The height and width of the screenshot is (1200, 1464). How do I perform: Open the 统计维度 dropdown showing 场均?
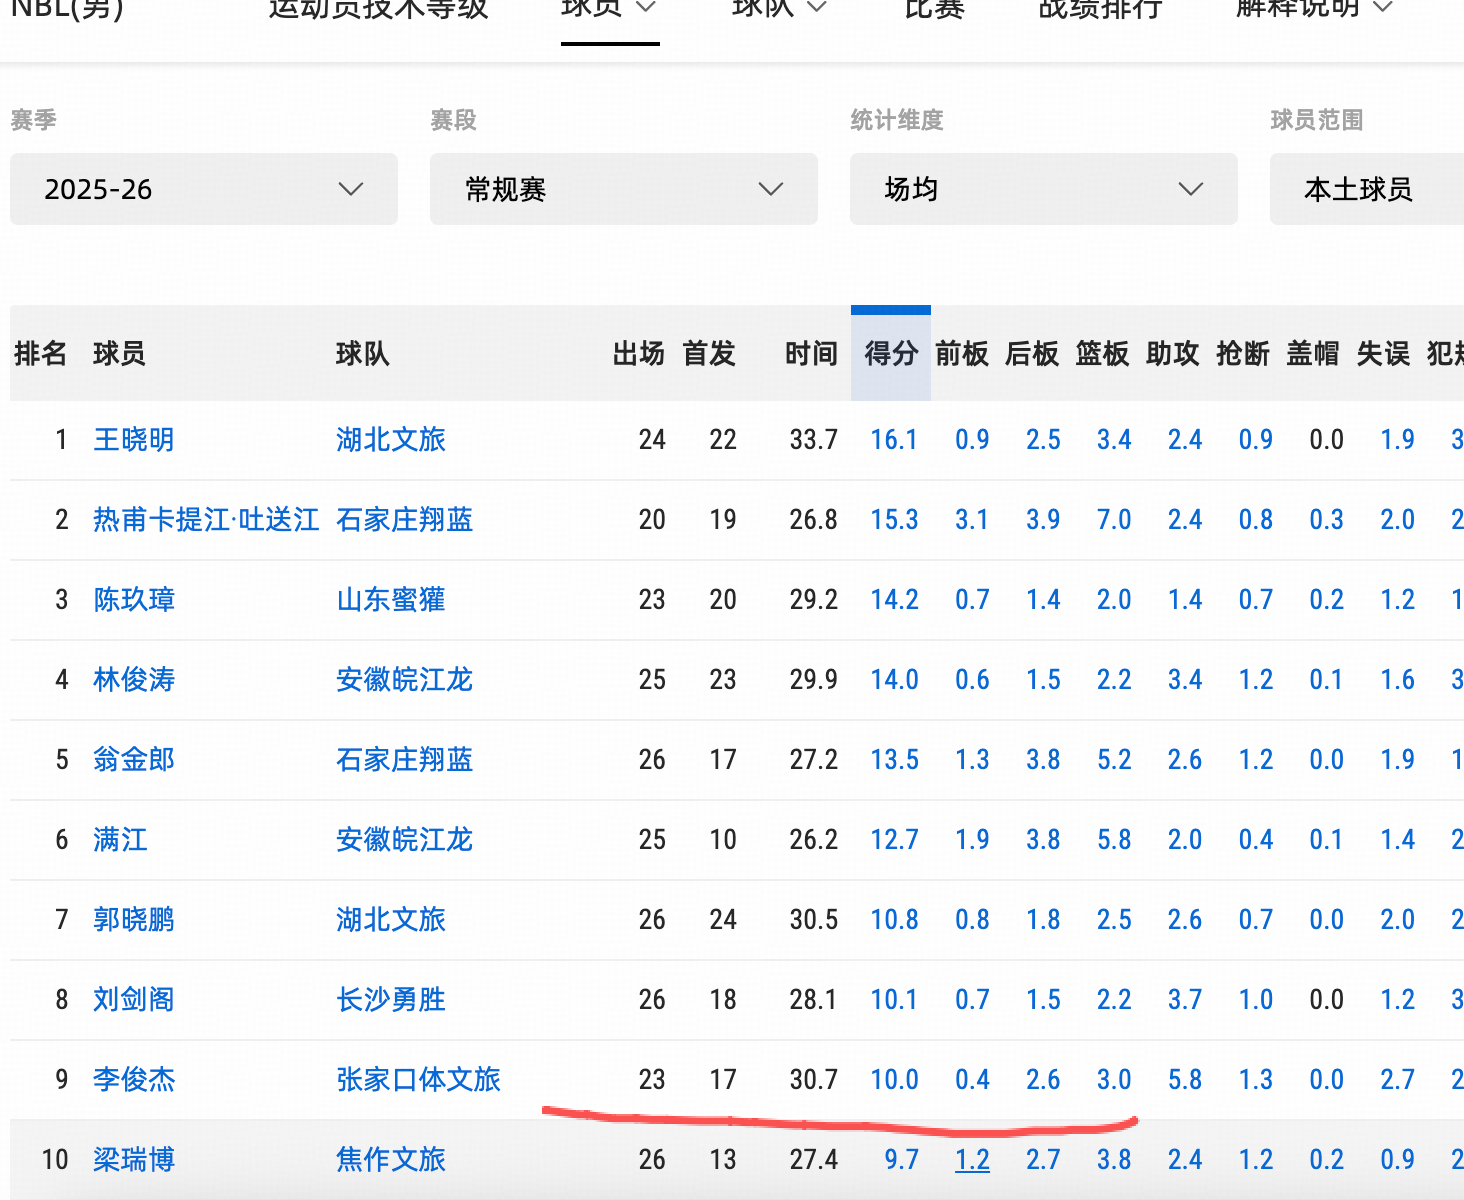(x=1043, y=189)
